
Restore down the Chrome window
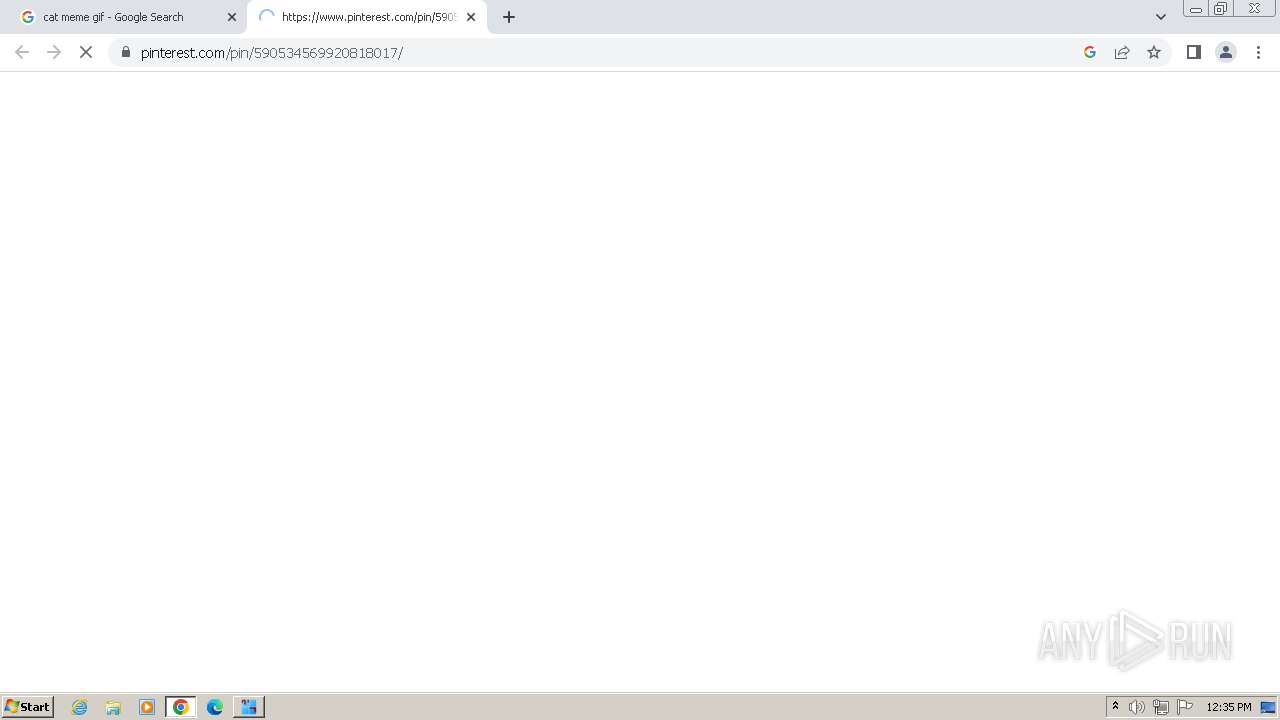(x=1221, y=9)
